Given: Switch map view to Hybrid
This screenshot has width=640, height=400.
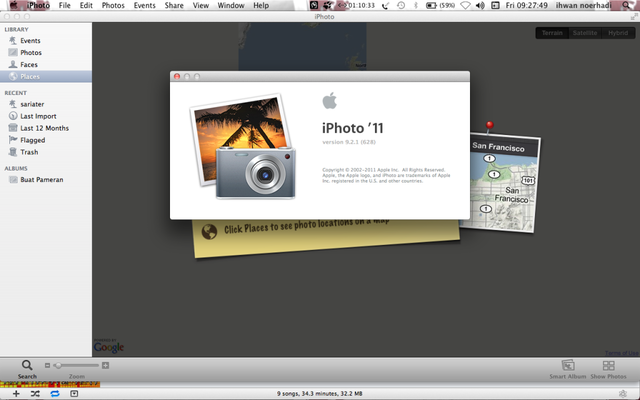Looking at the screenshot, I should click(x=618, y=33).
